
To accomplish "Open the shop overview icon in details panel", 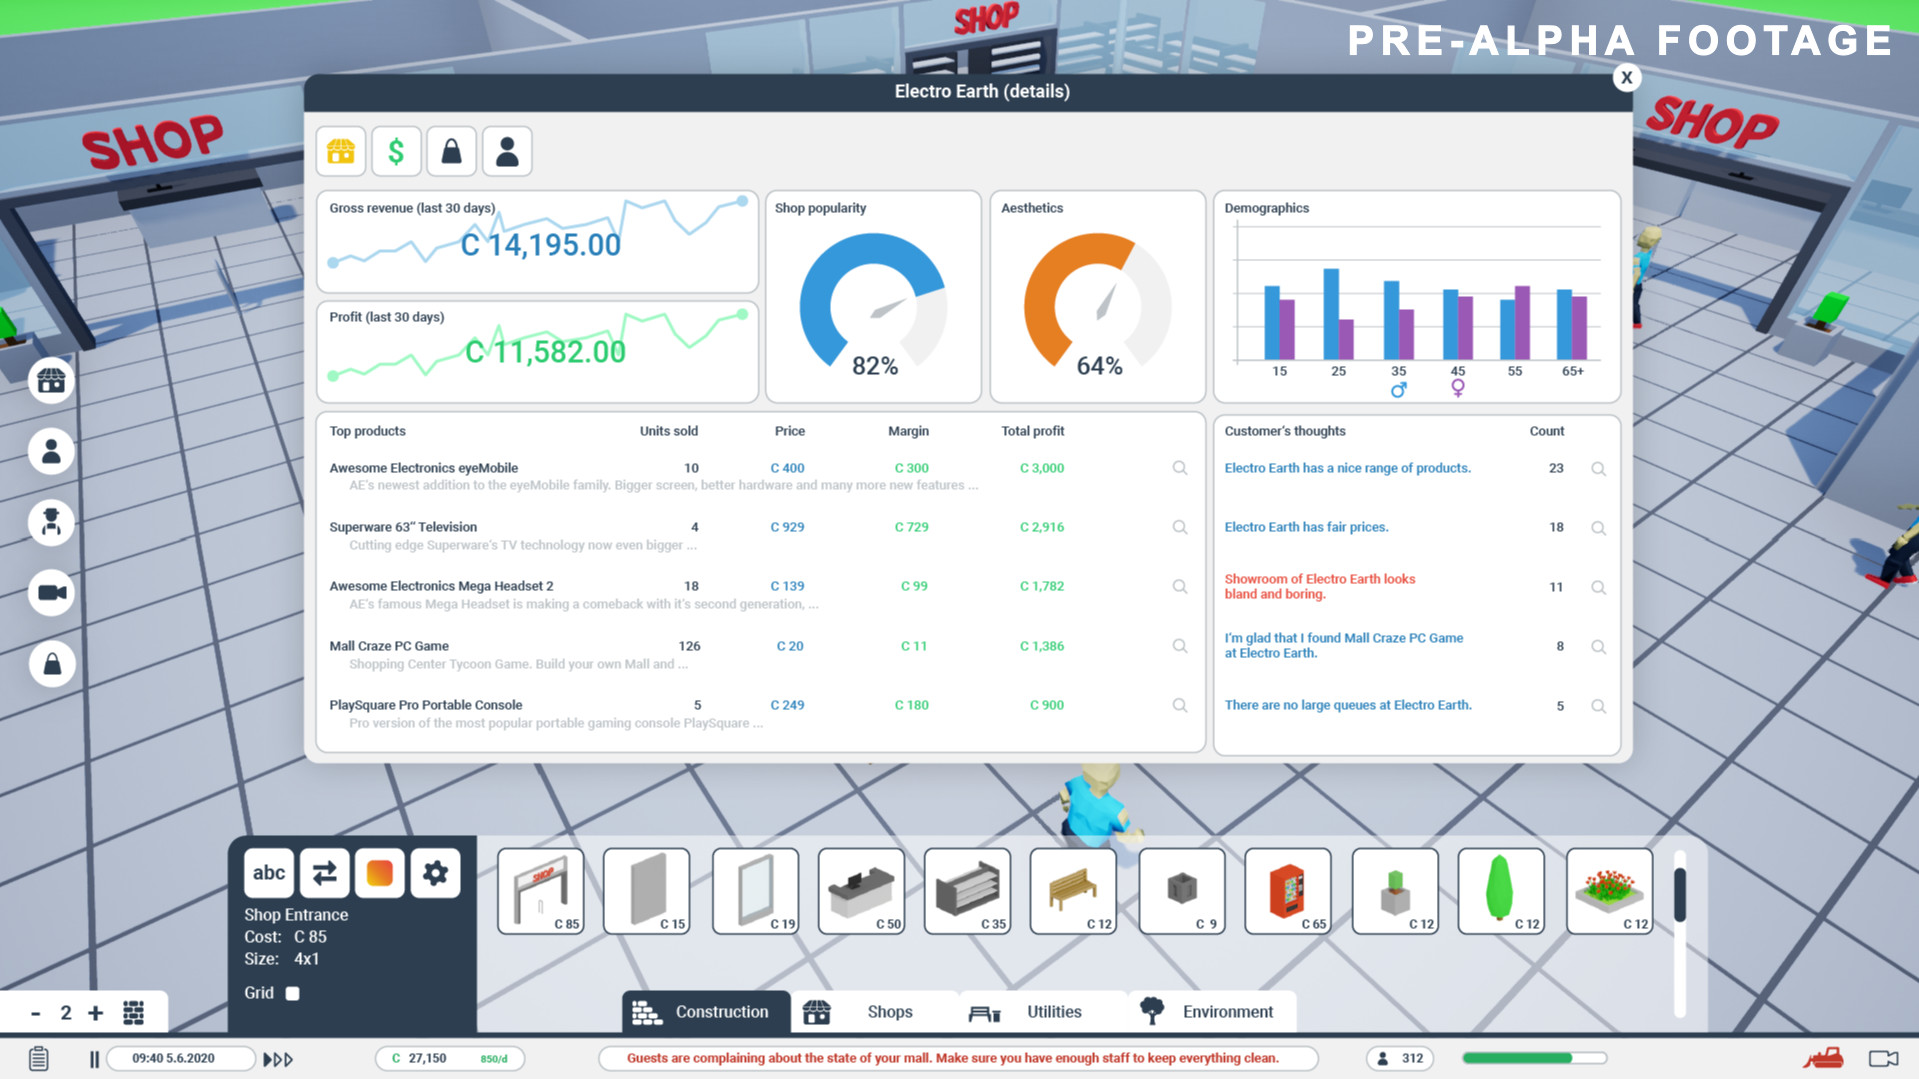I will (341, 151).
